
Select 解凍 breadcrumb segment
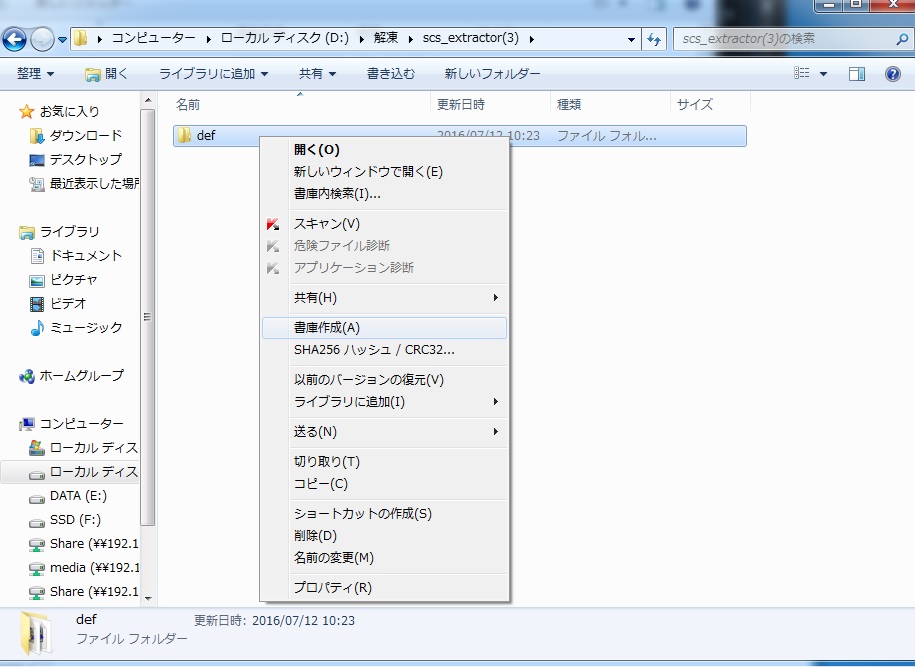point(386,39)
